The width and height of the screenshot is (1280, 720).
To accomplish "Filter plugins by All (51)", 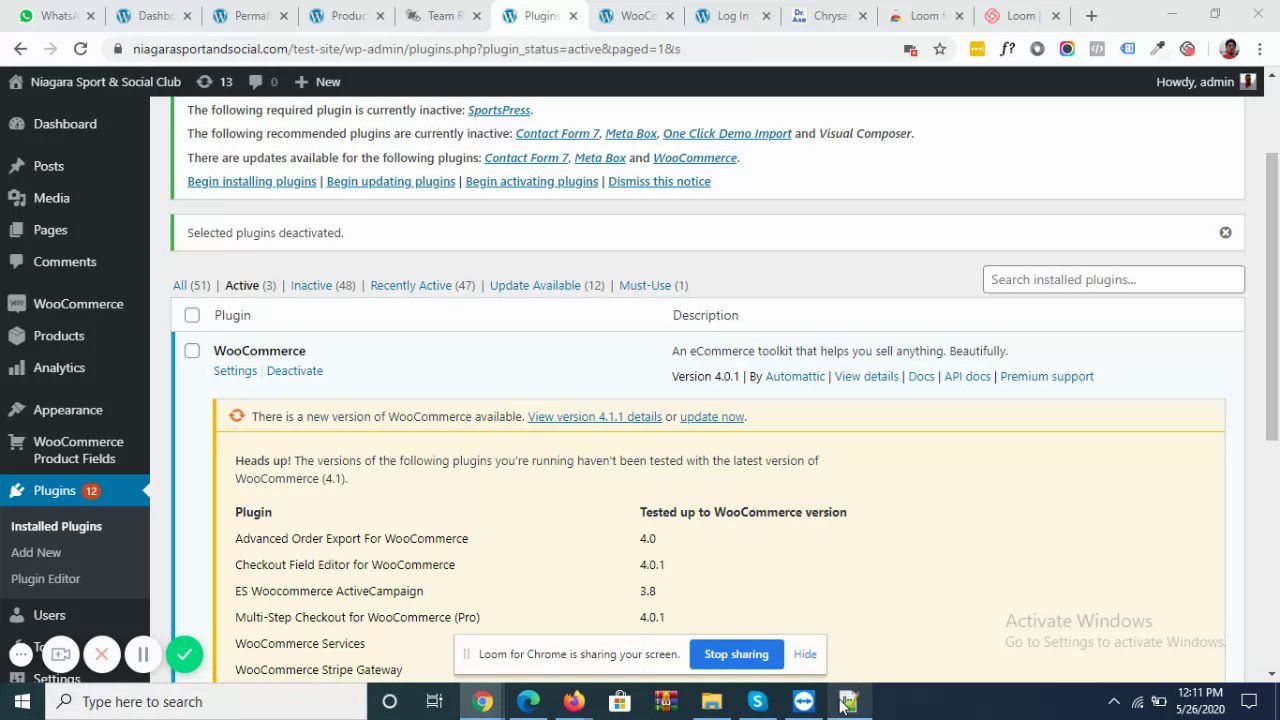I will pyautogui.click(x=191, y=285).
